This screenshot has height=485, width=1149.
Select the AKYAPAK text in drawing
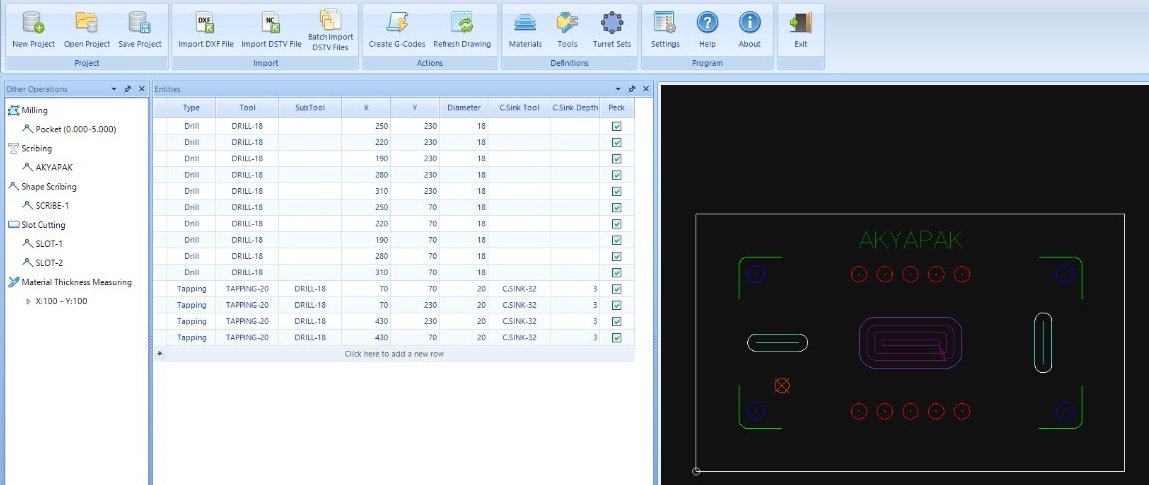(x=910, y=240)
